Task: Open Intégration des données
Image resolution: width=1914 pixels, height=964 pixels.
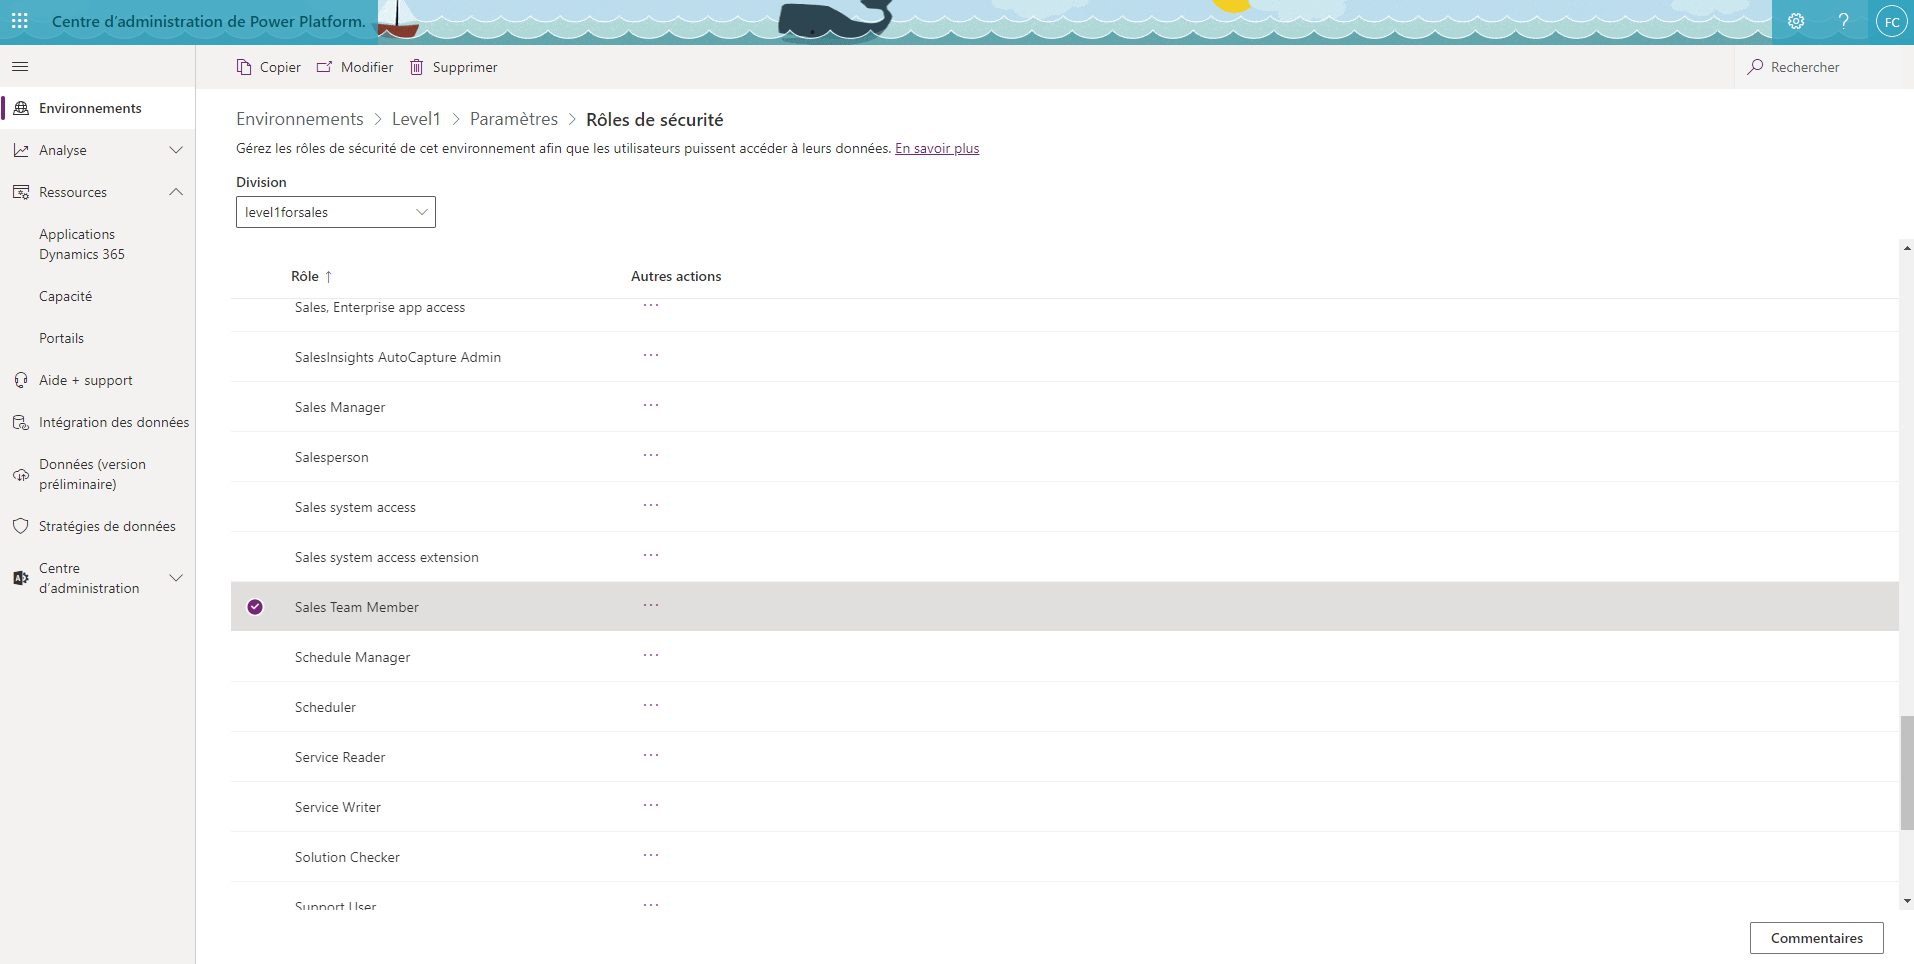Action: pos(114,422)
